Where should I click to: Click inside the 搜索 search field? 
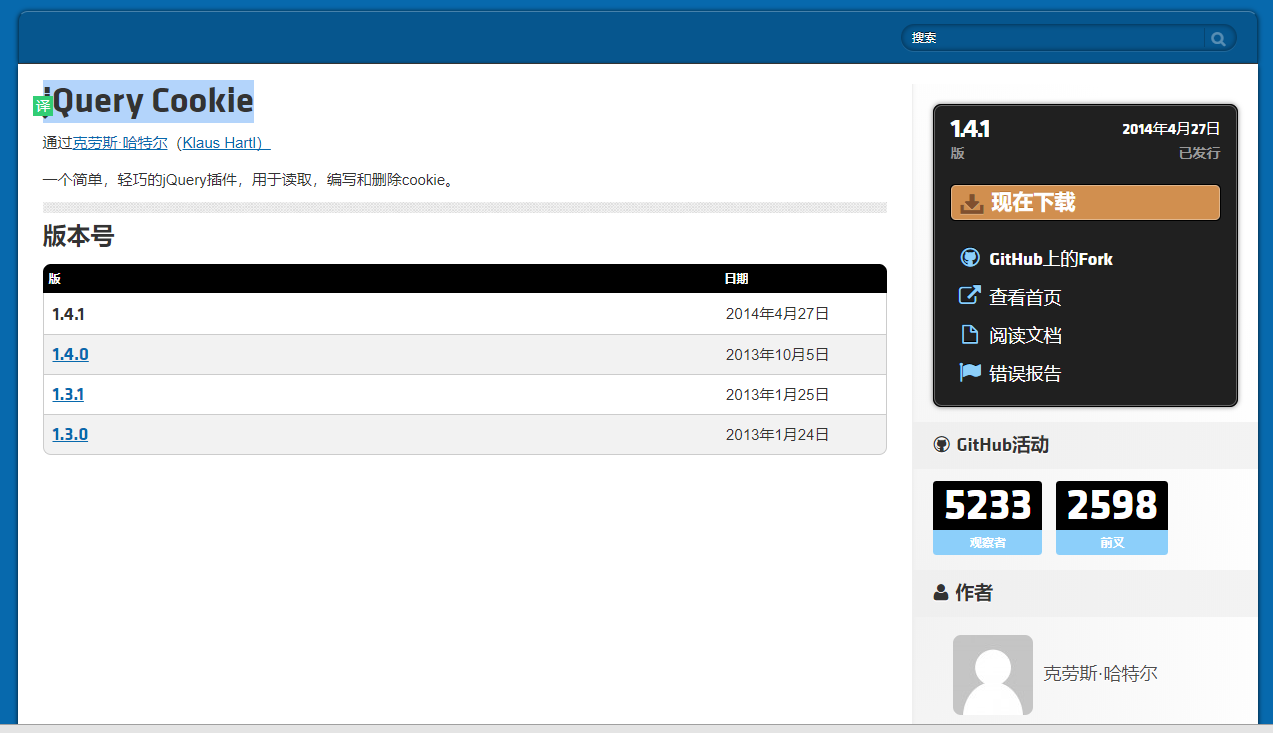[1050, 37]
